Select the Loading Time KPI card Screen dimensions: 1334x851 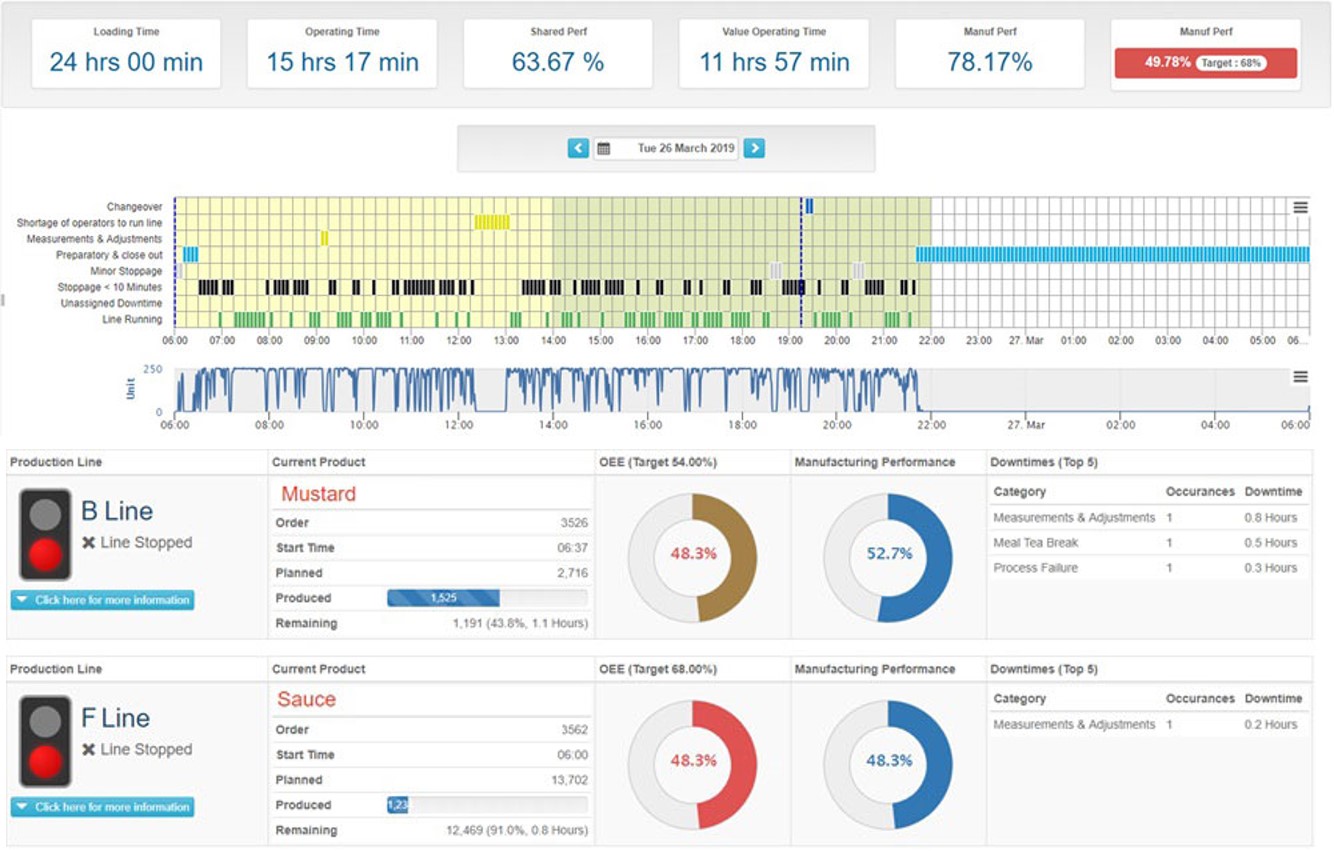(126, 54)
